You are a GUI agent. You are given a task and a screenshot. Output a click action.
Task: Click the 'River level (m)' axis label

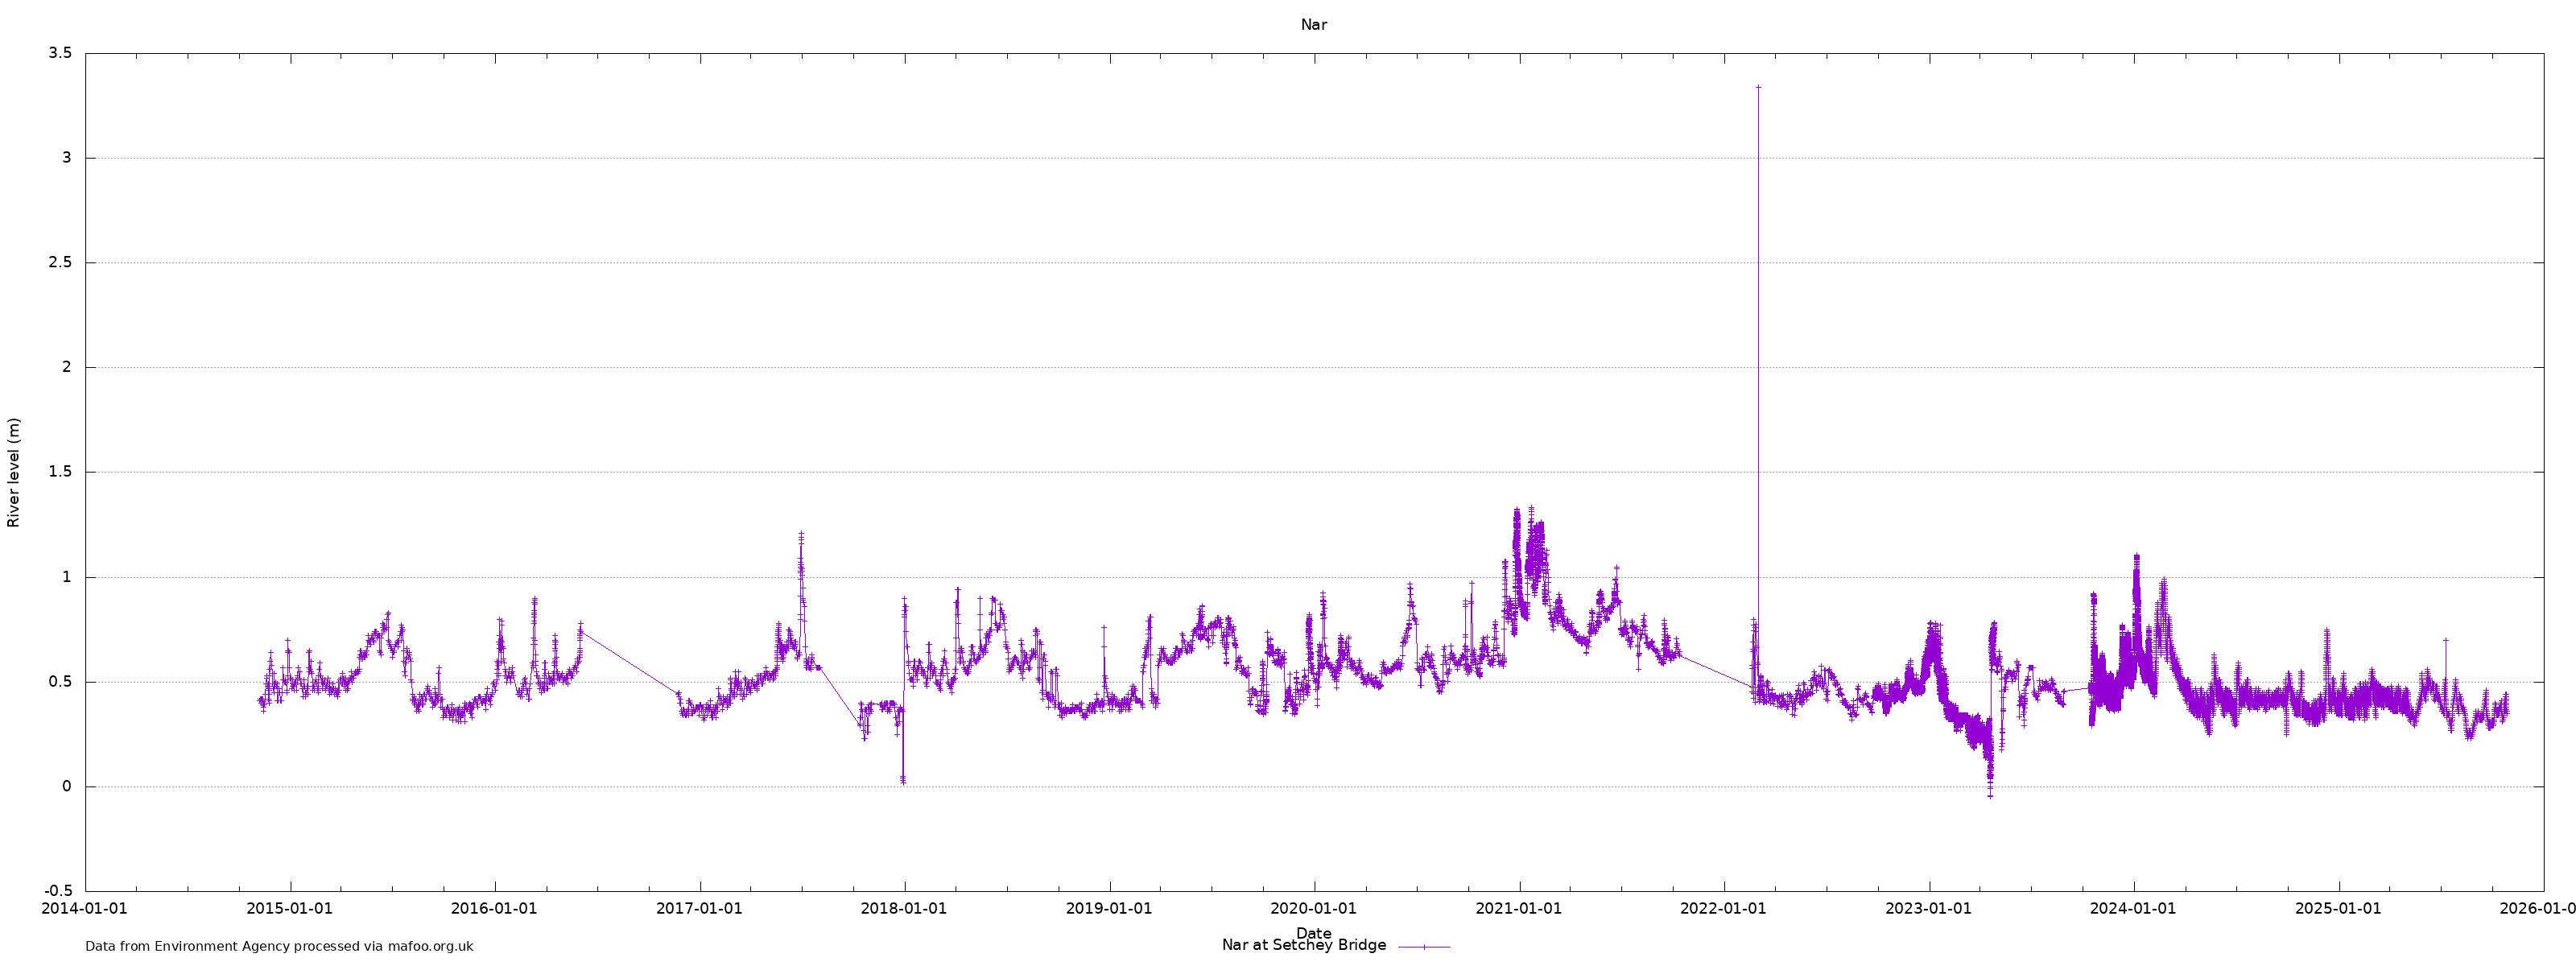click(x=14, y=472)
